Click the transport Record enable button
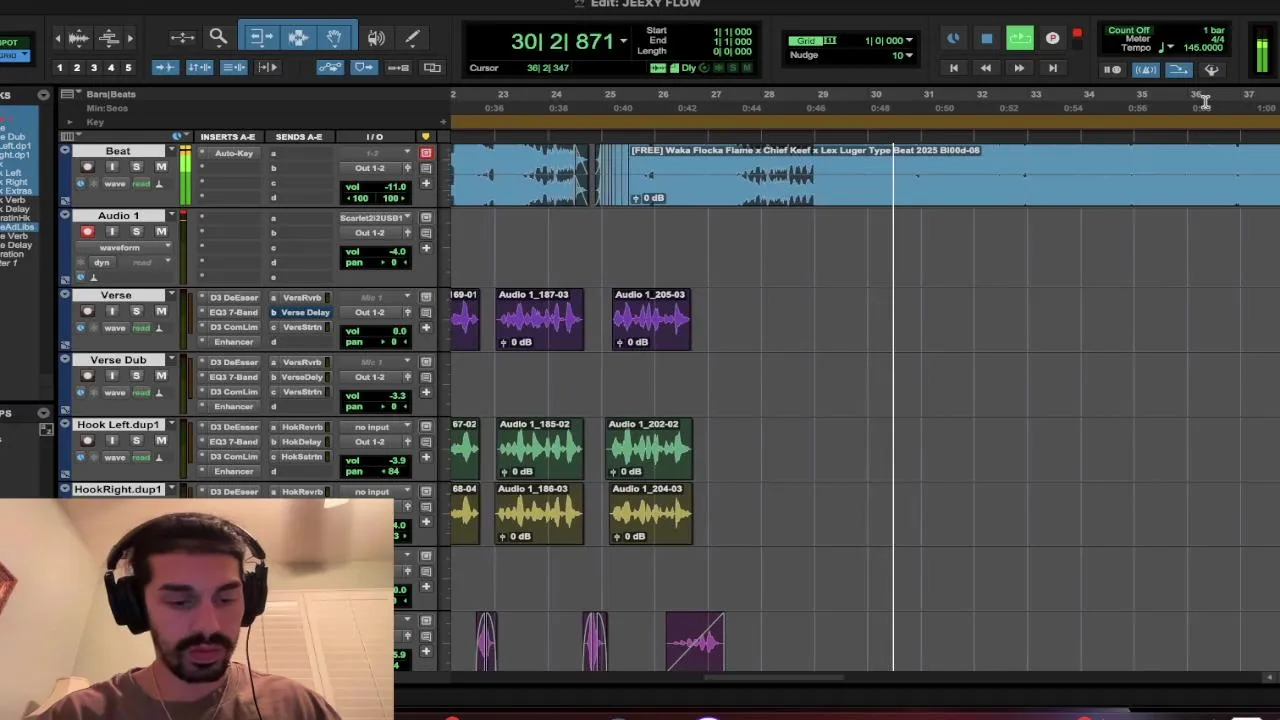Screen dimensions: 1280x720 [1052, 39]
